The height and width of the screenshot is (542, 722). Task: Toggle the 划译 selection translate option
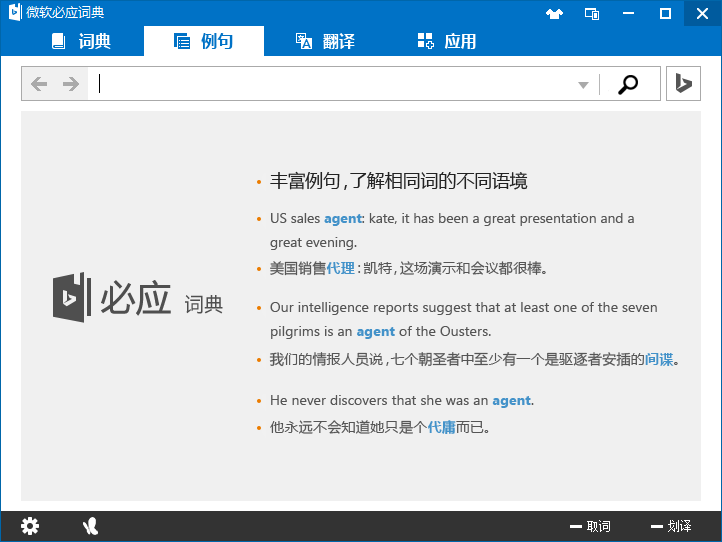[671, 526]
